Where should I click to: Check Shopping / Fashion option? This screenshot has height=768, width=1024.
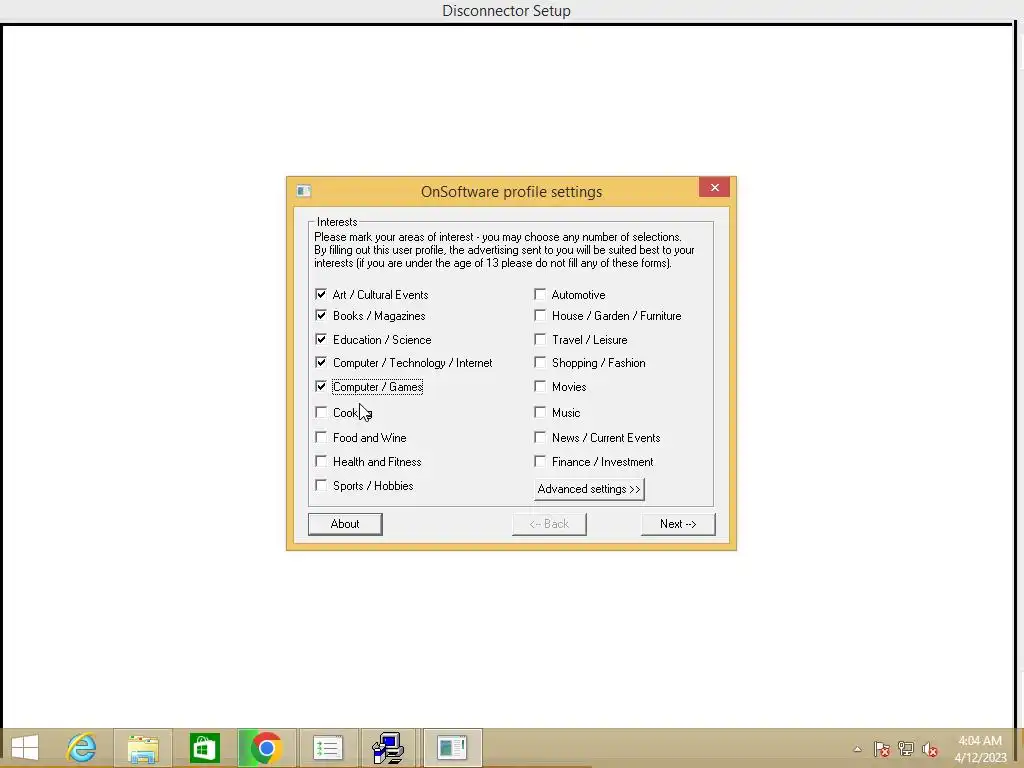[540, 362]
